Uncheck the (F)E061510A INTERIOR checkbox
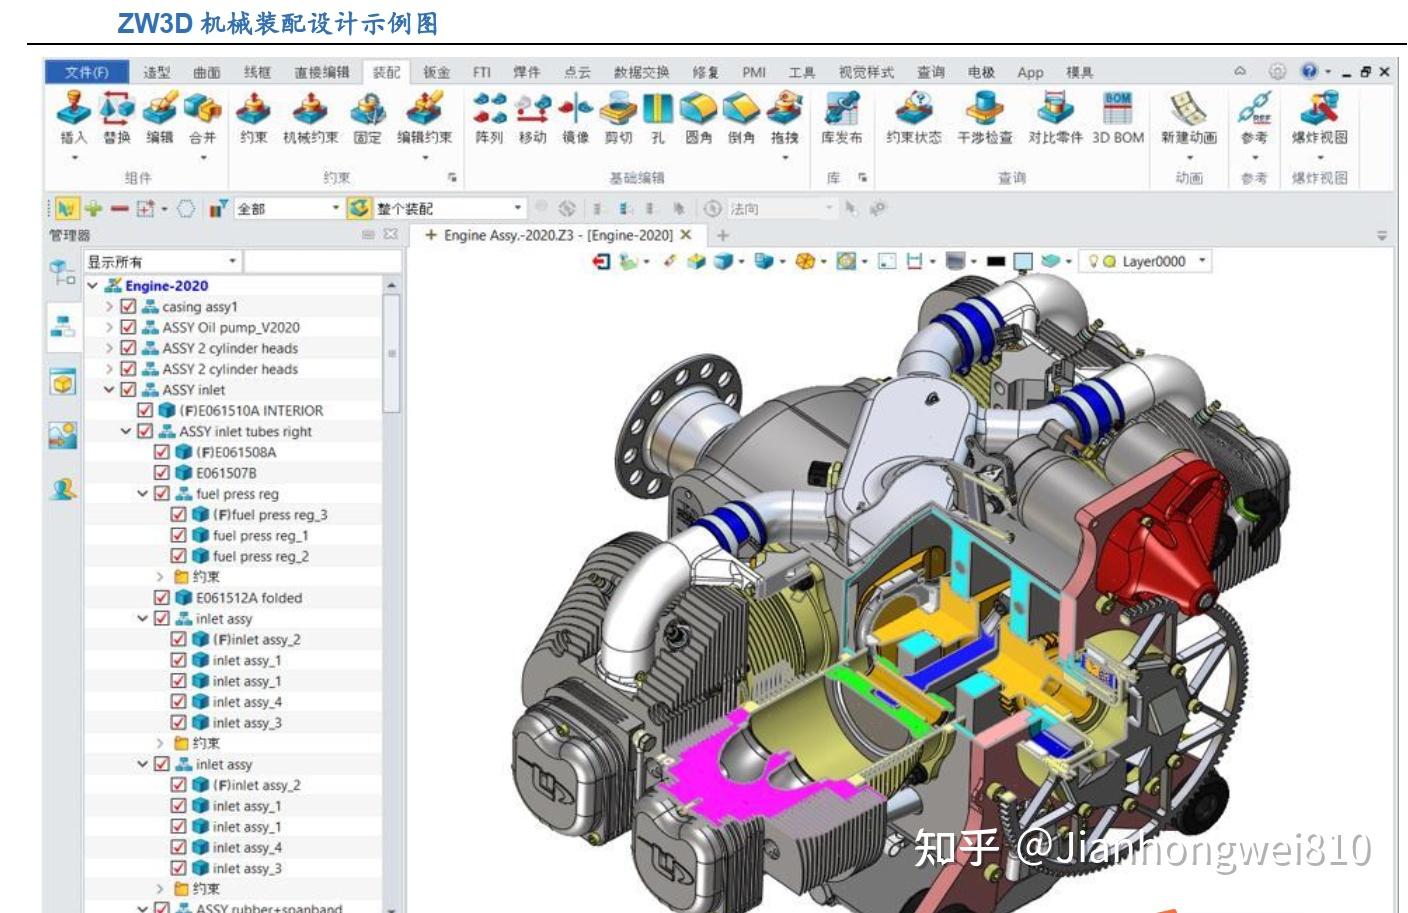The height and width of the screenshot is (913, 1408). (x=145, y=410)
